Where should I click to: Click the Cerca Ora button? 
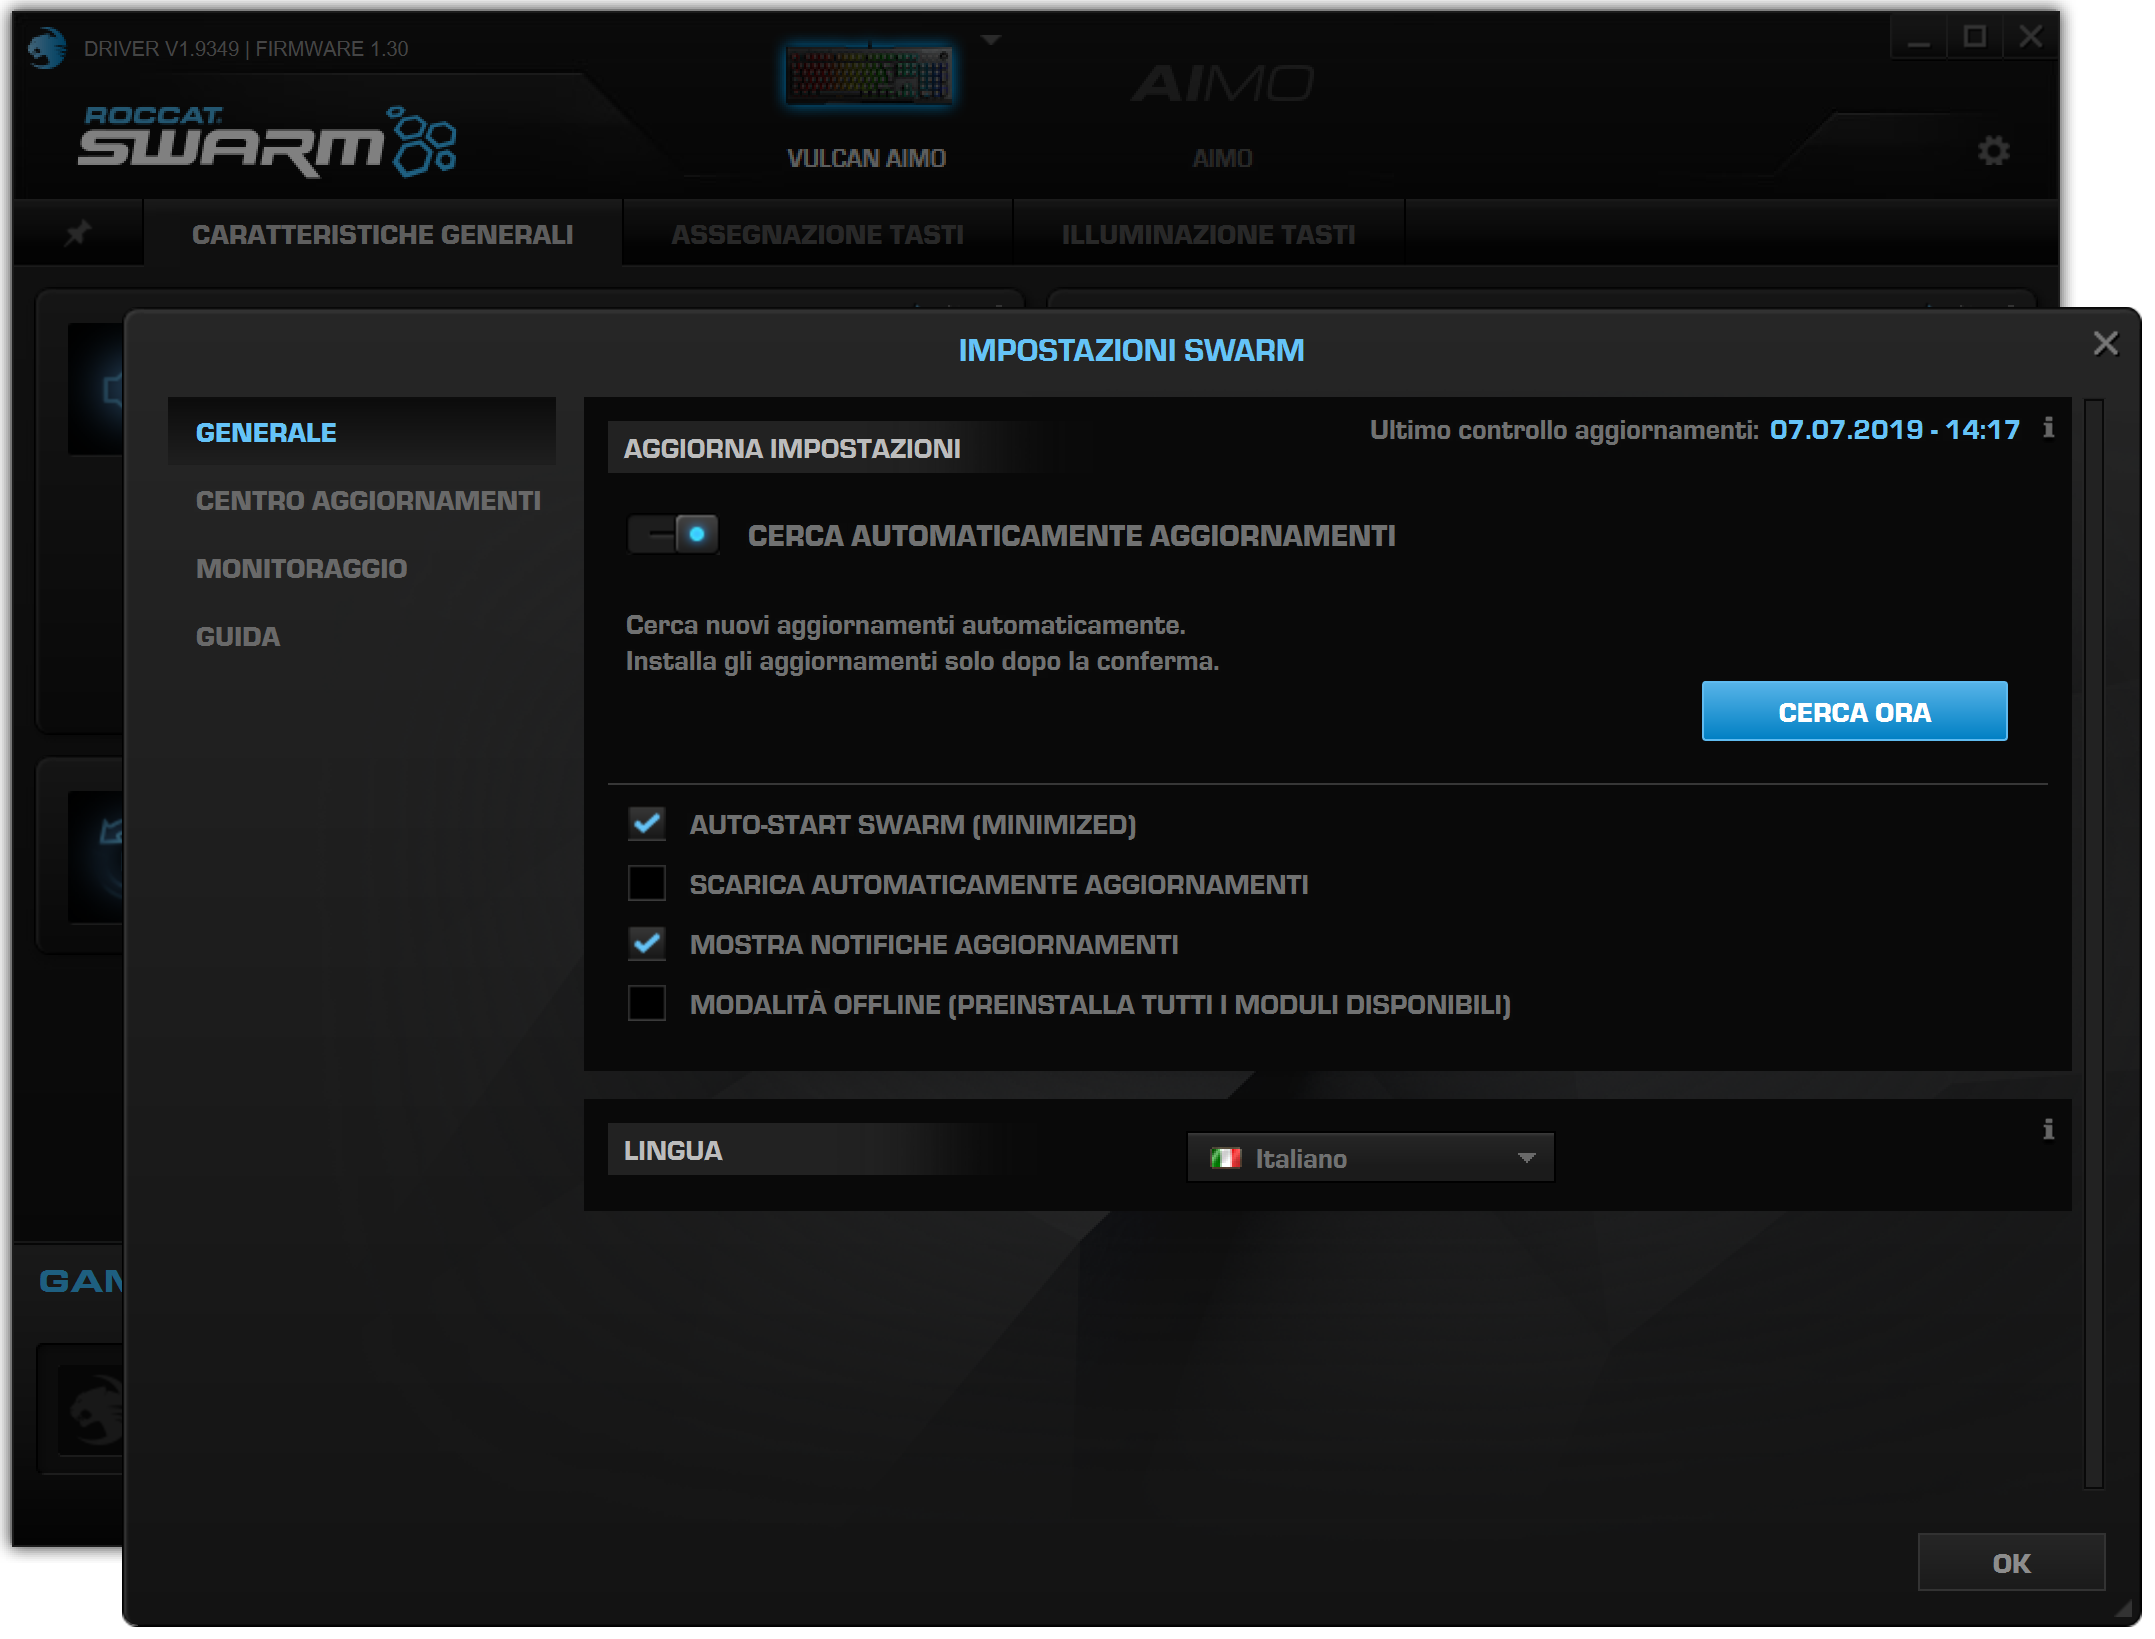pos(1854,712)
